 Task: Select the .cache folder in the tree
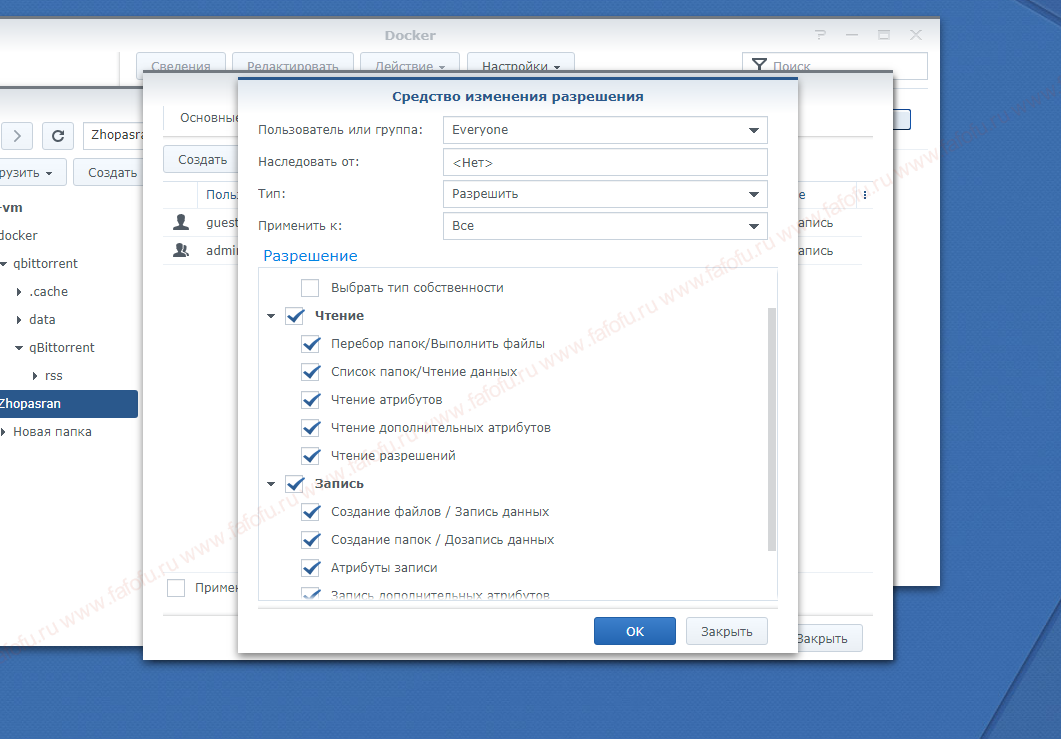click(48, 292)
